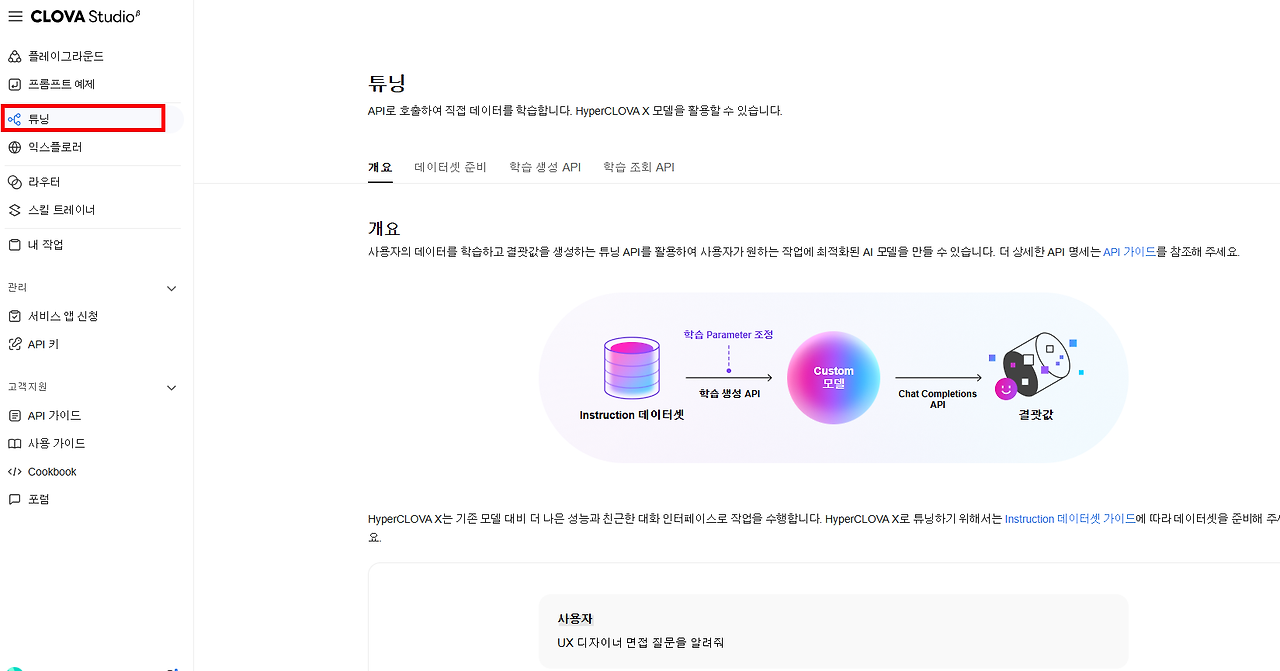Screen dimensions: 1280x671
Task: Open Cookbook from the sidebar
Action: pos(92,472)
